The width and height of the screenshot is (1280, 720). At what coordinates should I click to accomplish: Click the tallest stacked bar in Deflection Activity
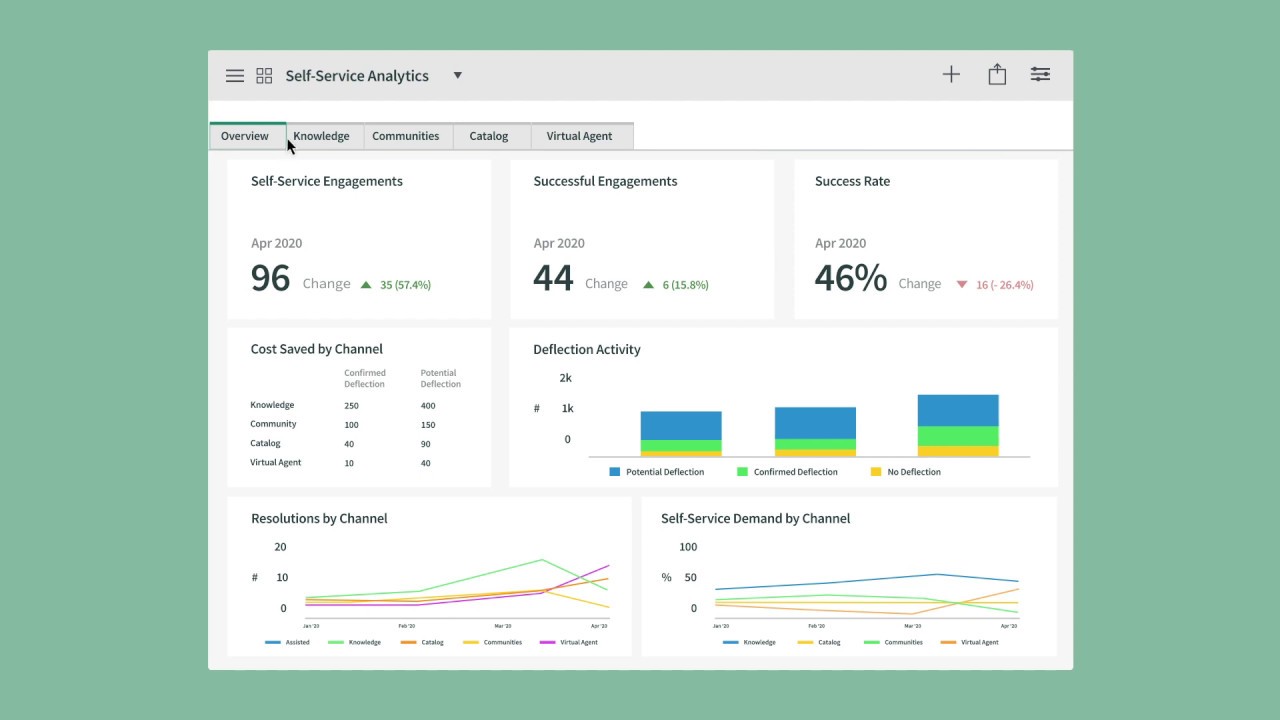coord(958,426)
